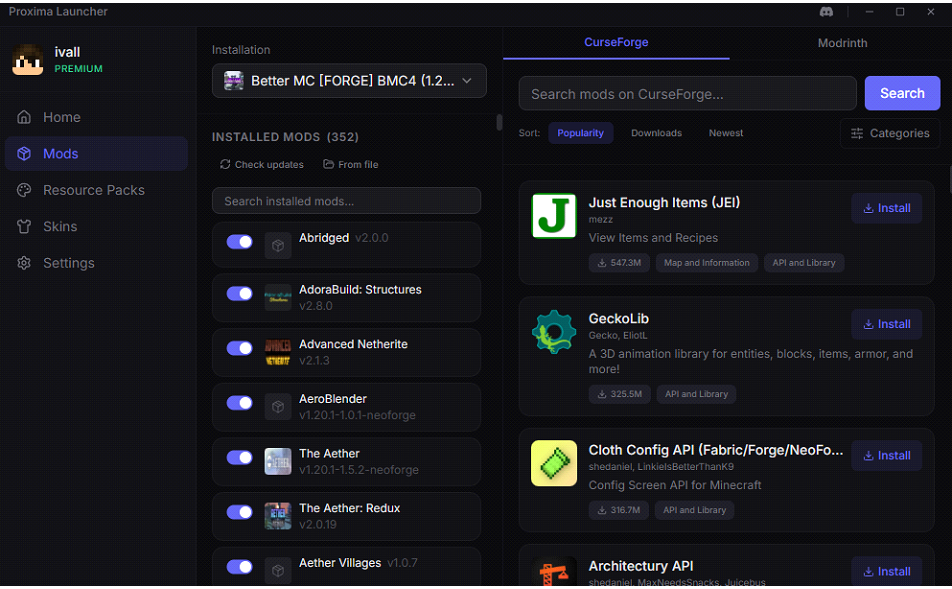This screenshot has height=589, width=952.
Task: Open Resource Packs from the sidebar
Action: [x=94, y=190]
